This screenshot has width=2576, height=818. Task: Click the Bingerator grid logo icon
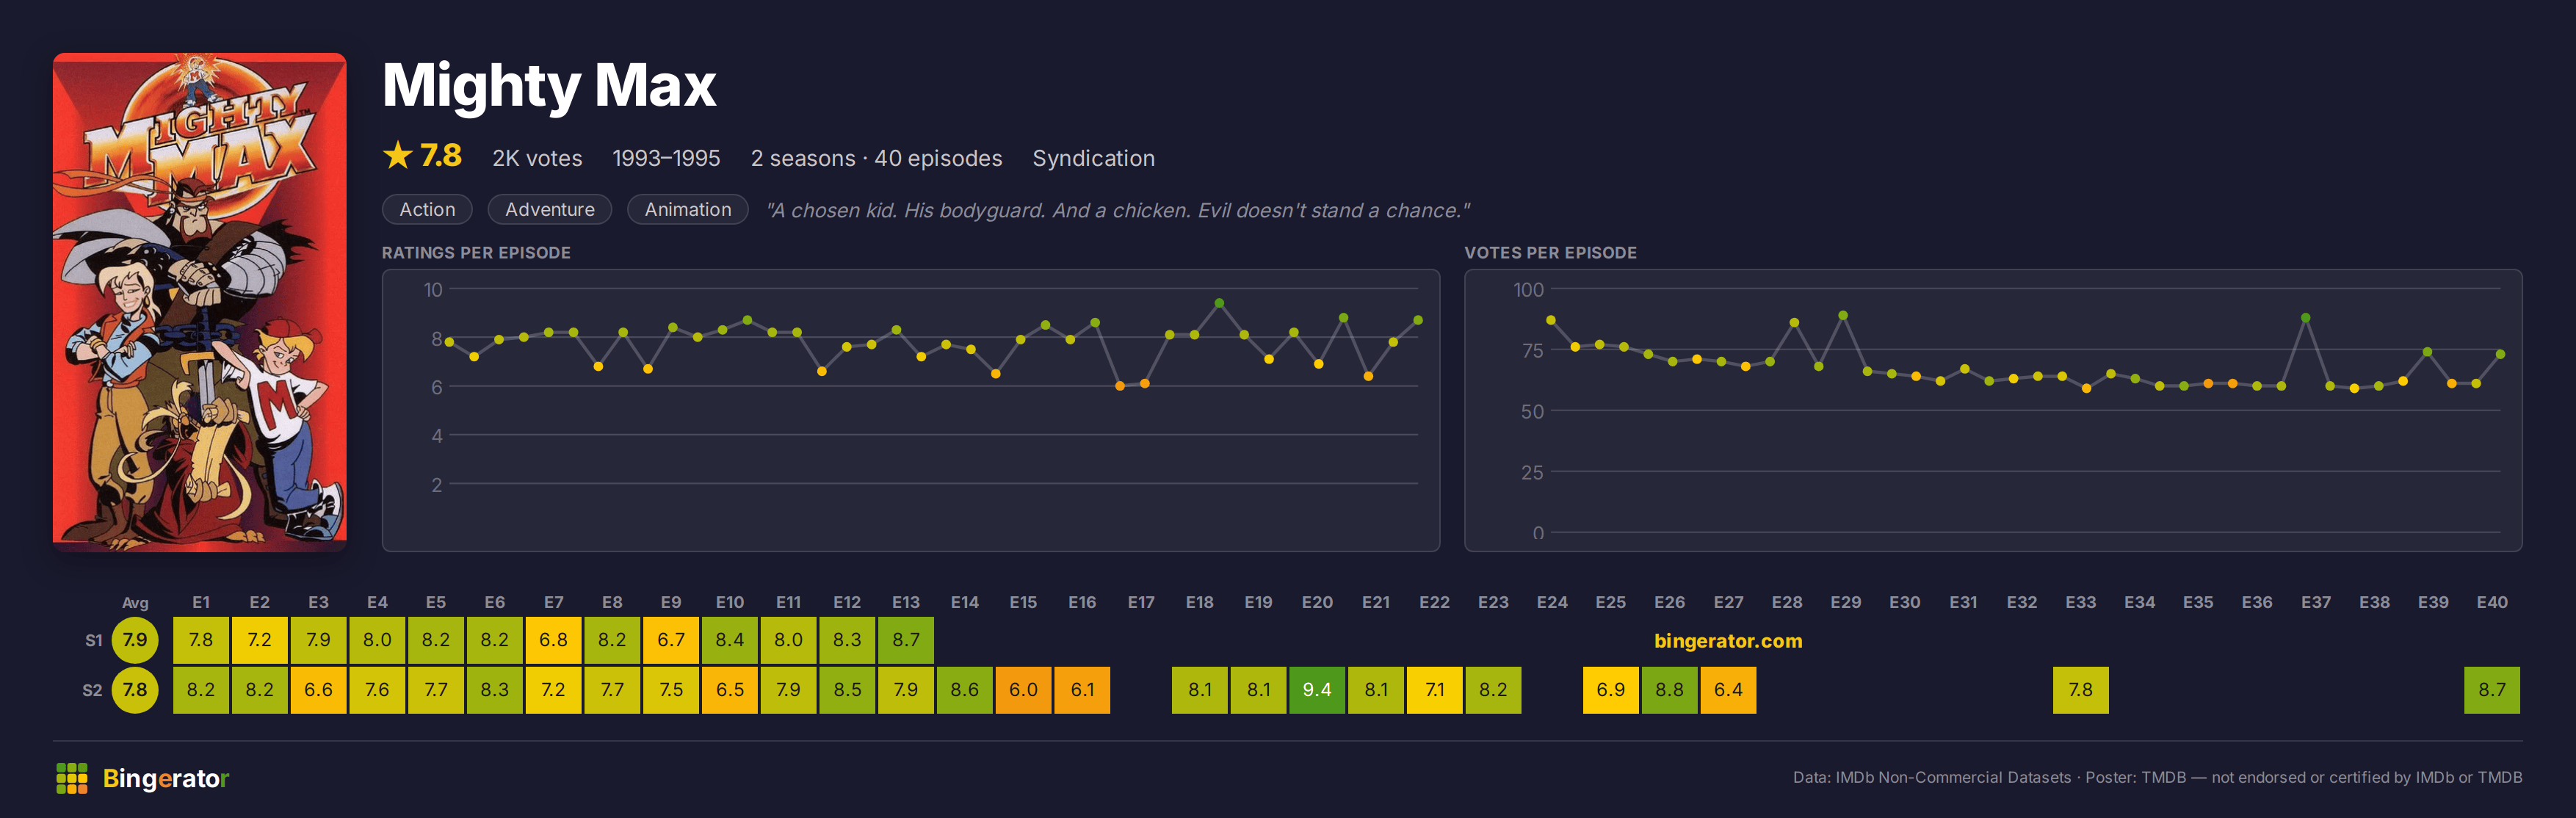72,778
